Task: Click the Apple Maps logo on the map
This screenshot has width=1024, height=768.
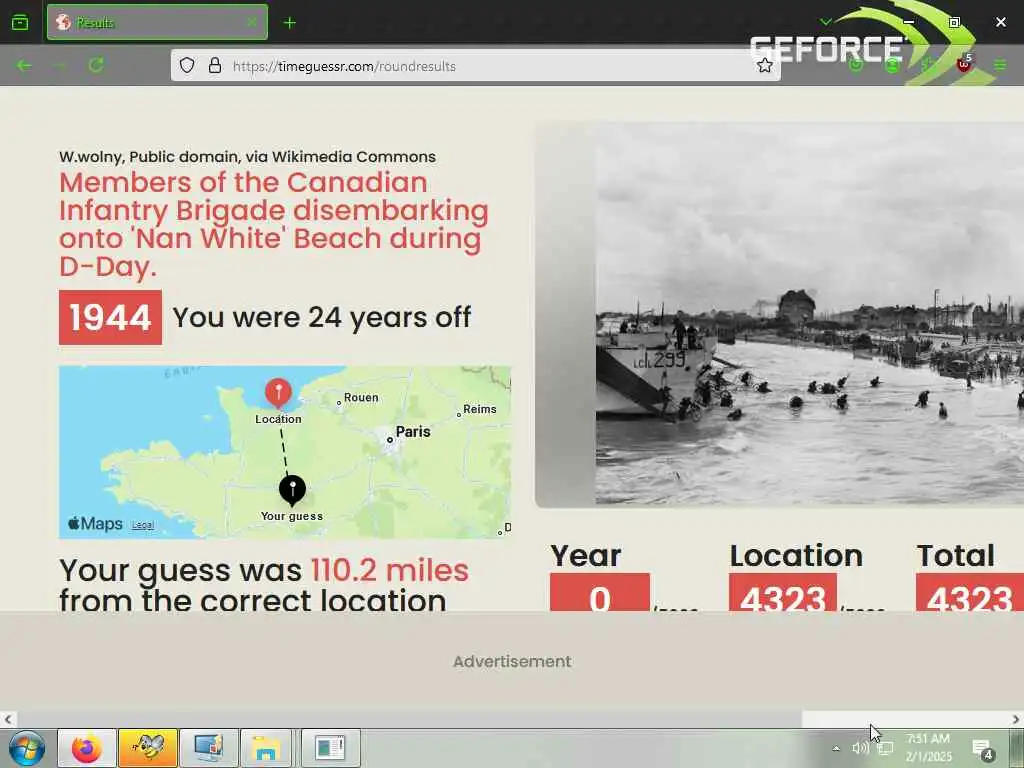Action: pyautogui.click(x=95, y=524)
